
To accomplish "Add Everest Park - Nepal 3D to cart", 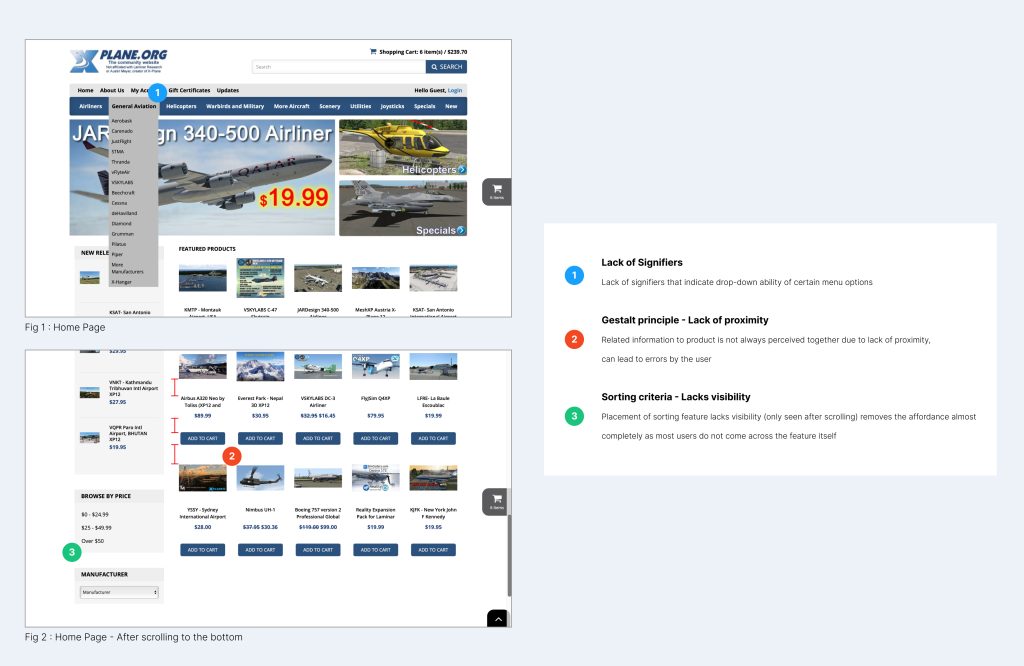I will pos(260,438).
